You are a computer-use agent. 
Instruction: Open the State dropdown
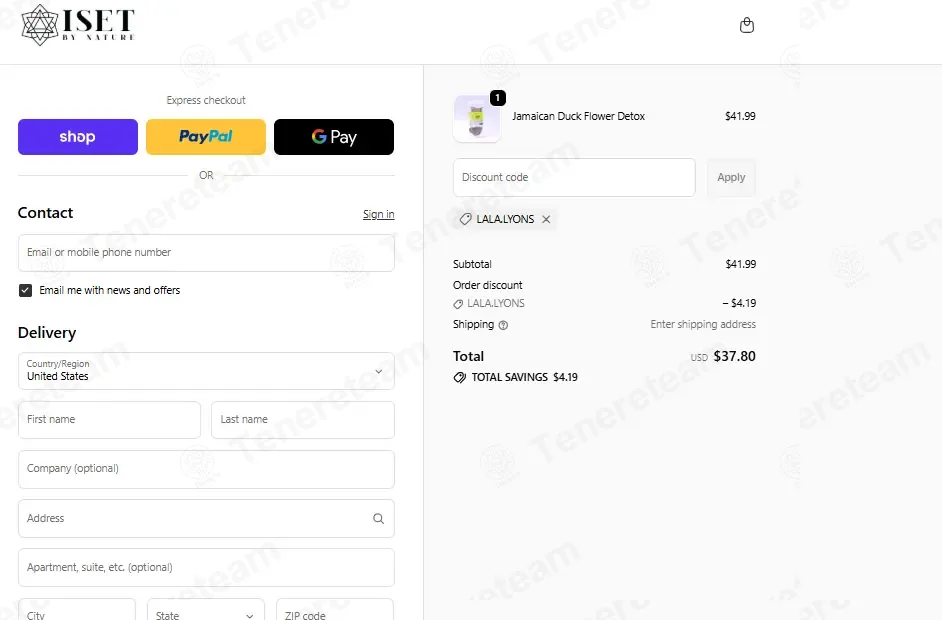[206, 609]
